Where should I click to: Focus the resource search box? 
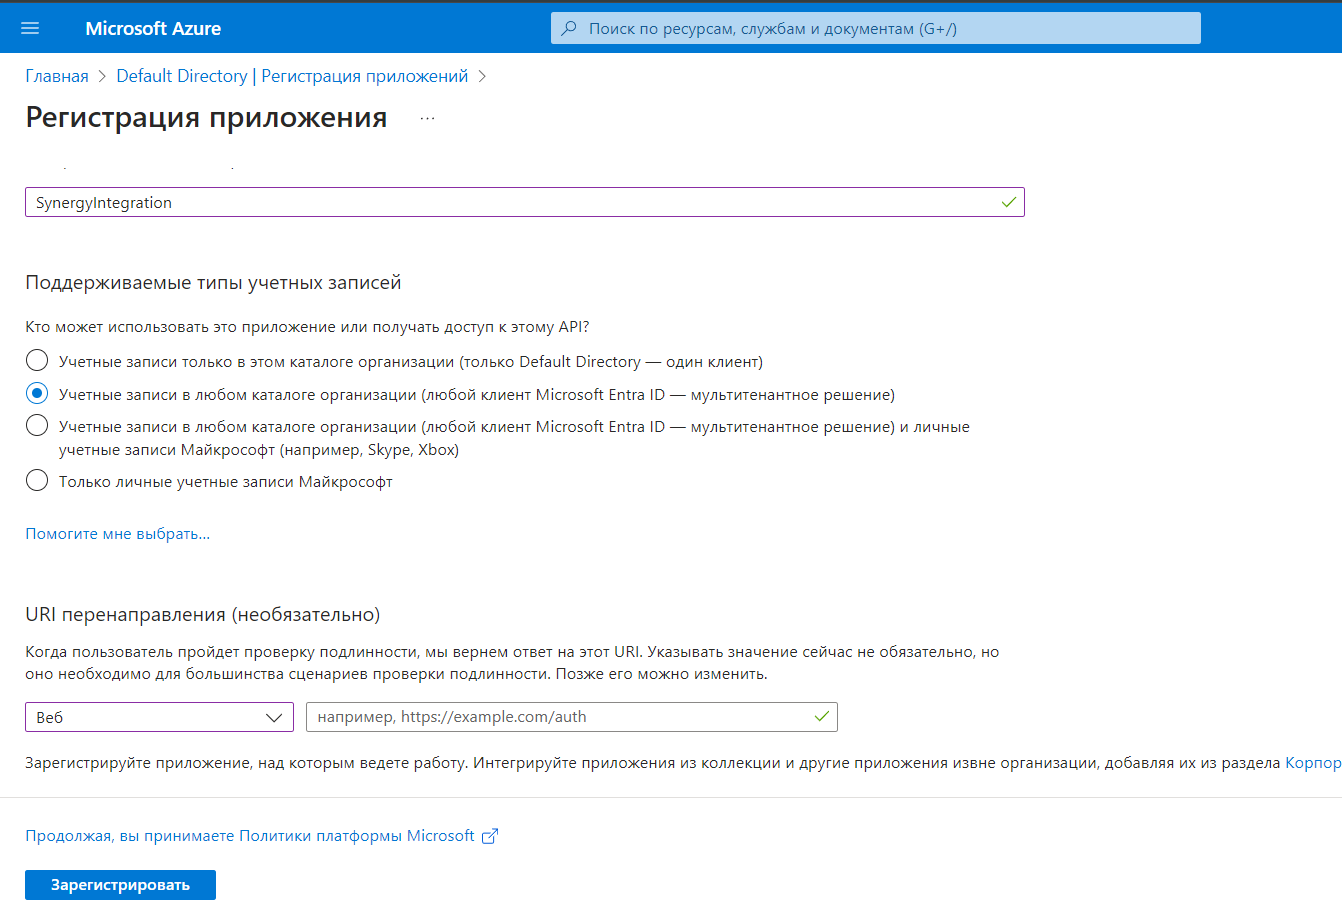875,29
